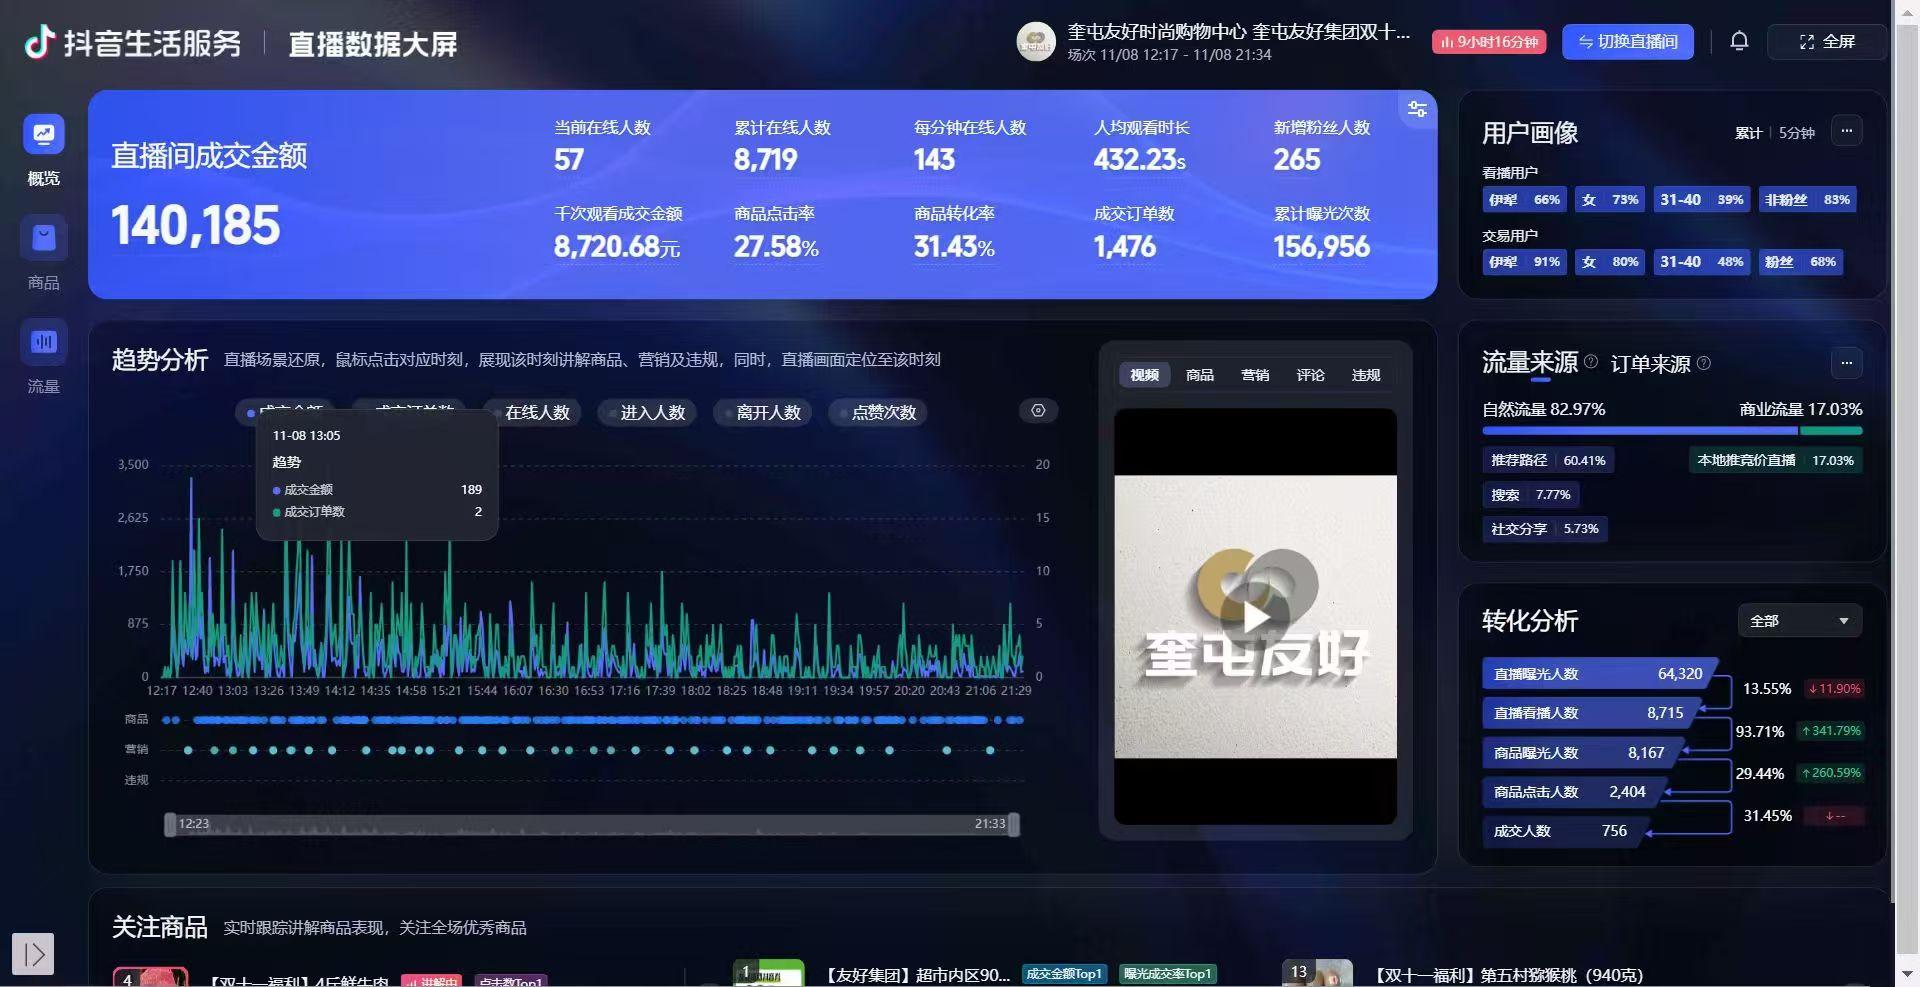Open the 全部 dropdown in 转化分析
1920x987 pixels.
1799,621
